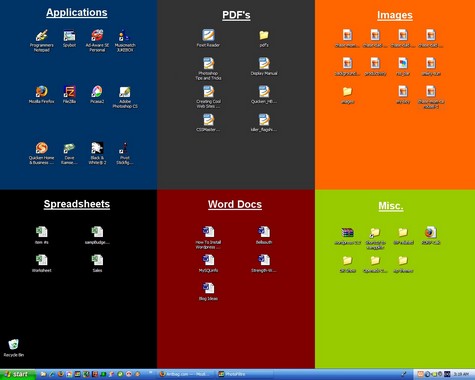This screenshot has width=475, height=380.
Task: Open Spybot application icon
Action: [x=69, y=38]
